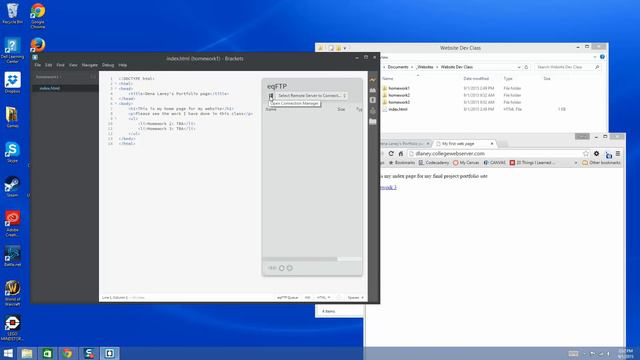Toggle eqFTP folder icon in Brackets toolbar
The image size is (640, 360).
(373, 122)
